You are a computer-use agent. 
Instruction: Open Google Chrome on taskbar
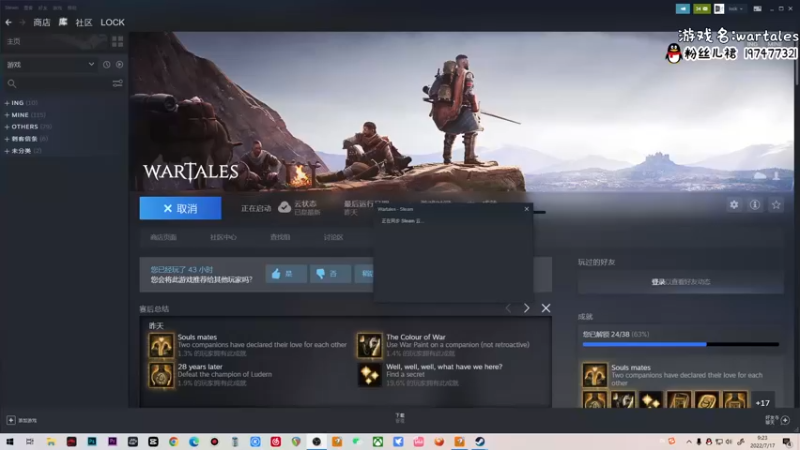(x=173, y=441)
